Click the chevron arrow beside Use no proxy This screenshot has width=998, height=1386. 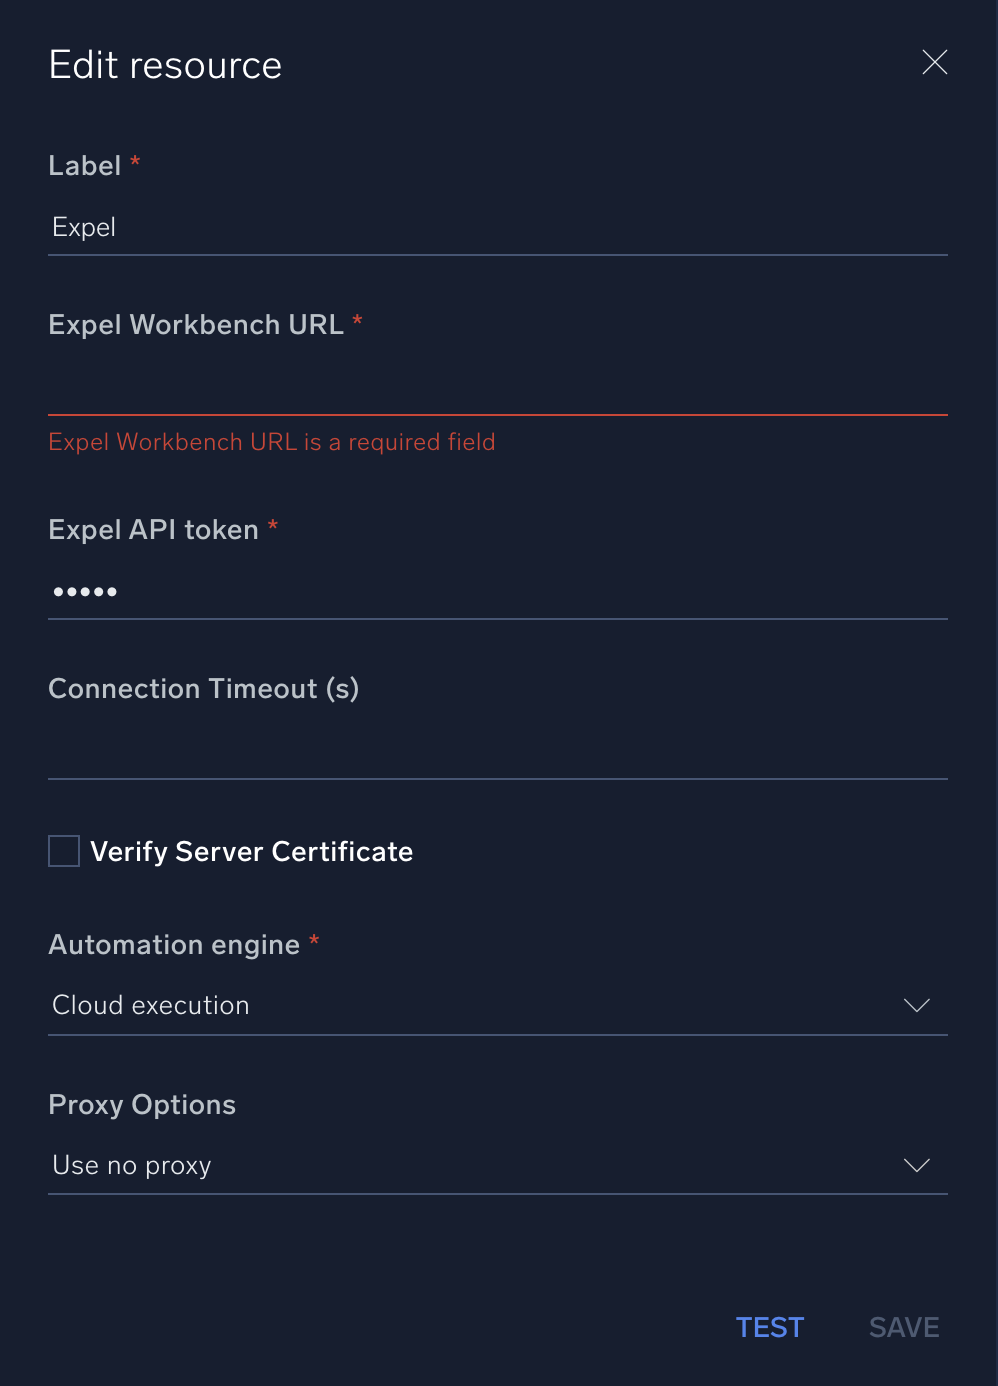point(916,1165)
